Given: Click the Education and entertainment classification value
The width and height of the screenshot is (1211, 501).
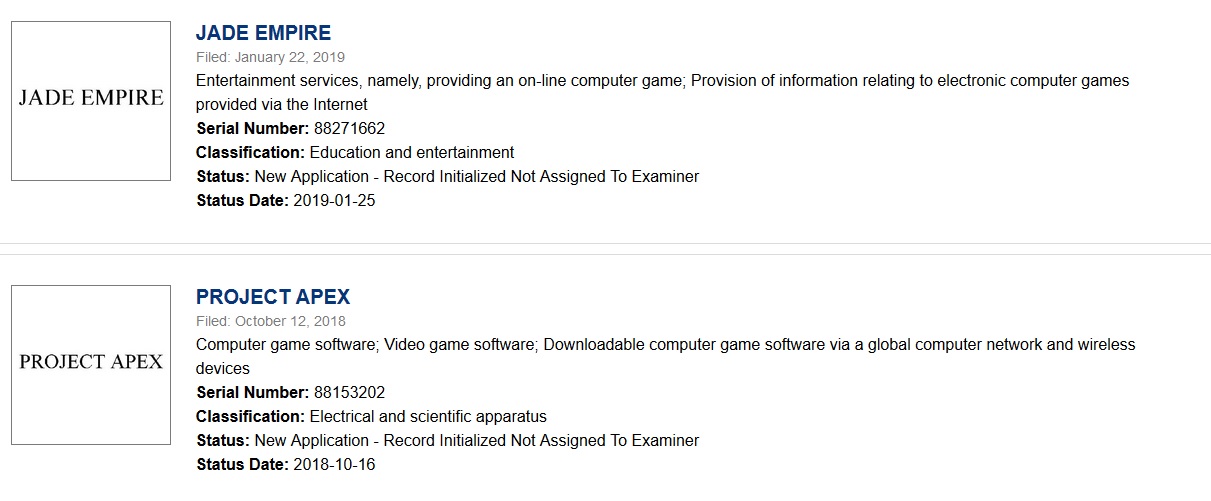Looking at the screenshot, I should click(x=412, y=152).
